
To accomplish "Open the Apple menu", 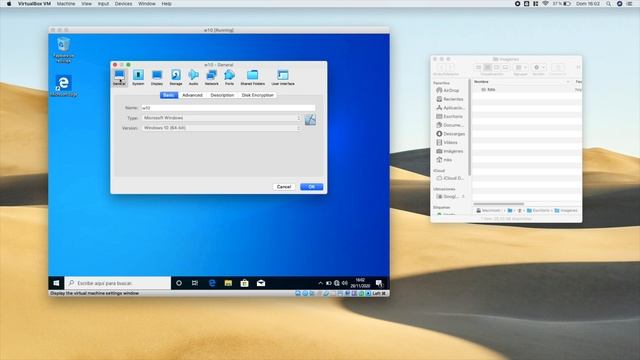I will tap(9, 4).
